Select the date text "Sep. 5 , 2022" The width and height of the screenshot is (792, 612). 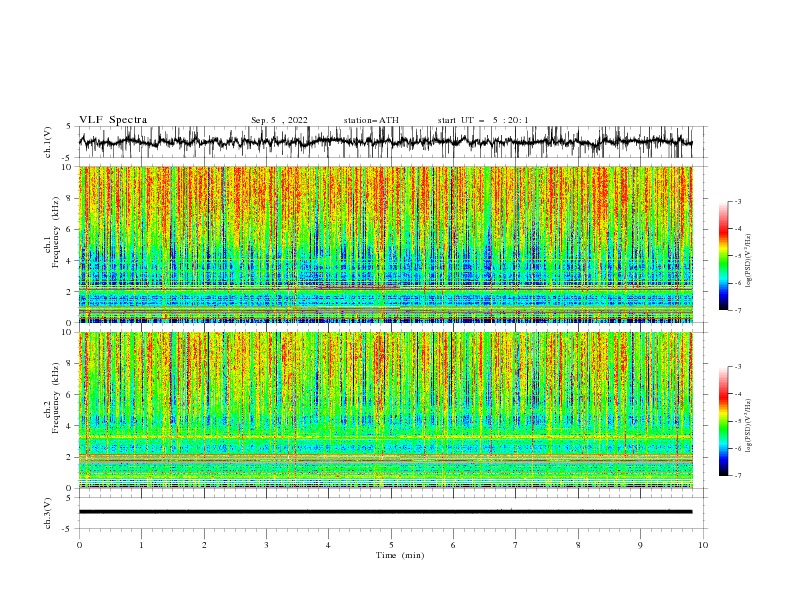[279, 120]
